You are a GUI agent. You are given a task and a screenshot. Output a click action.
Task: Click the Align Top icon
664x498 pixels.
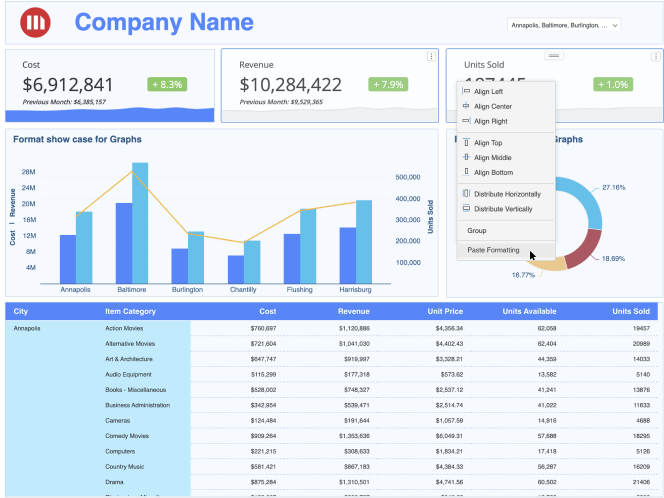tap(466, 143)
